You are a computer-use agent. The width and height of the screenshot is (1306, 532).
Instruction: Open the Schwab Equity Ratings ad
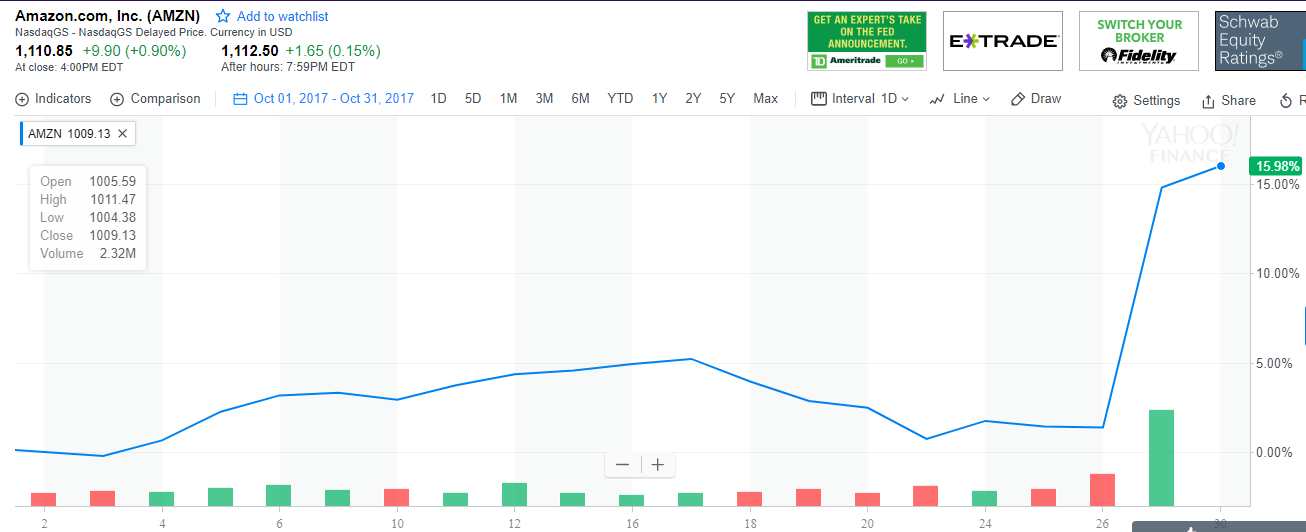(x=1260, y=41)
